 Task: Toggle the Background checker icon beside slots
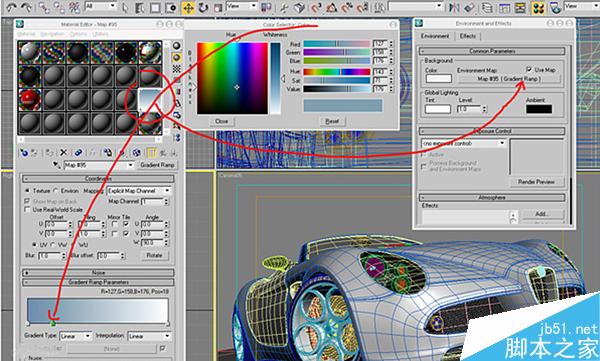pos(176,69)
